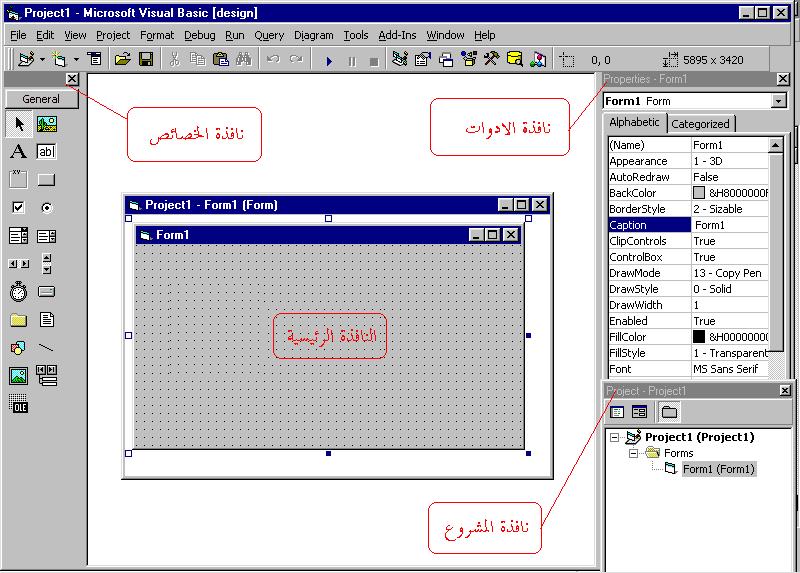
Task: Open the Form1 object dropdown in Properties
Action: coord(778,101)
